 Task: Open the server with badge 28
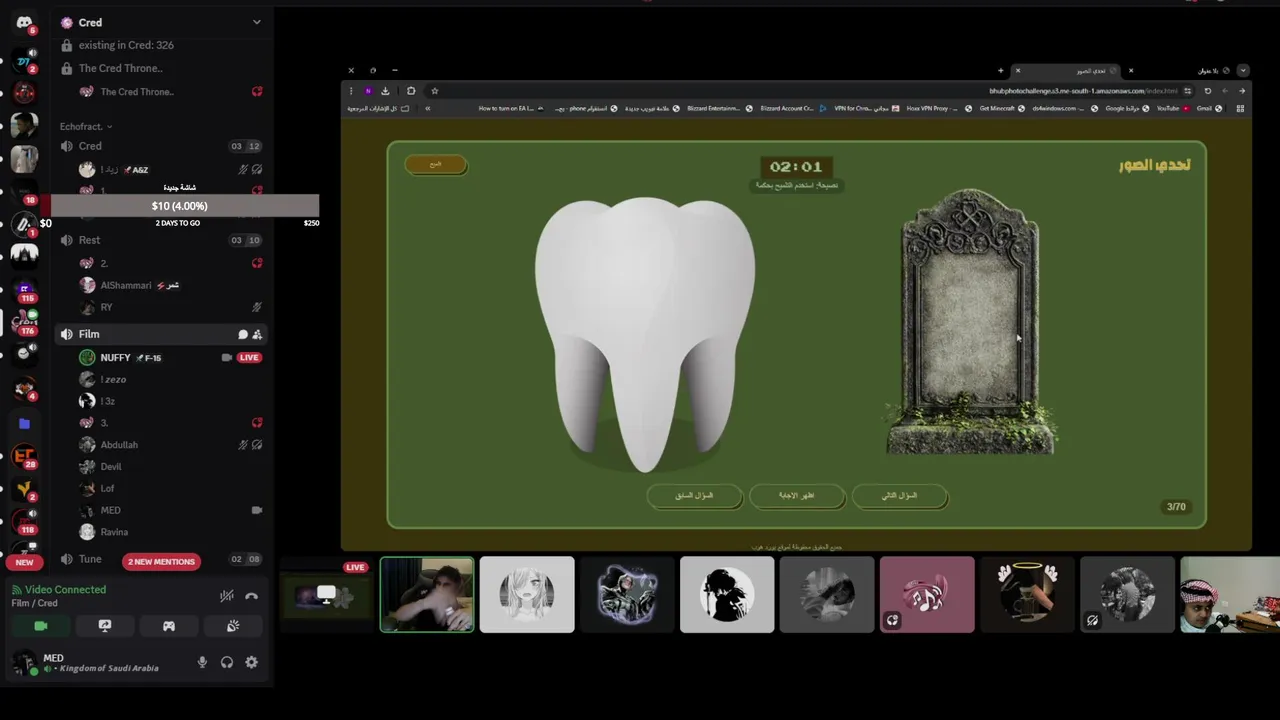tap(24, 456)
